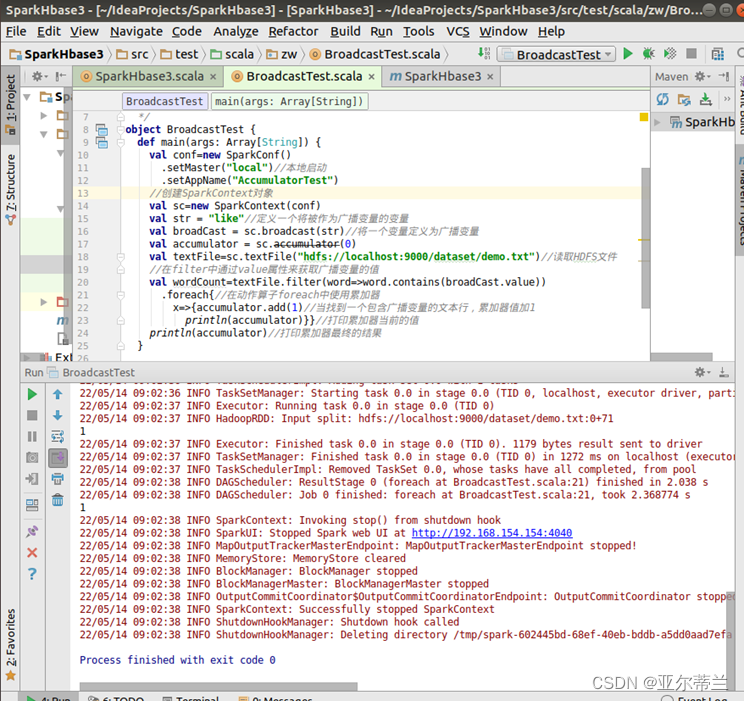Download Maven sources and documentation

pos(706,99)
